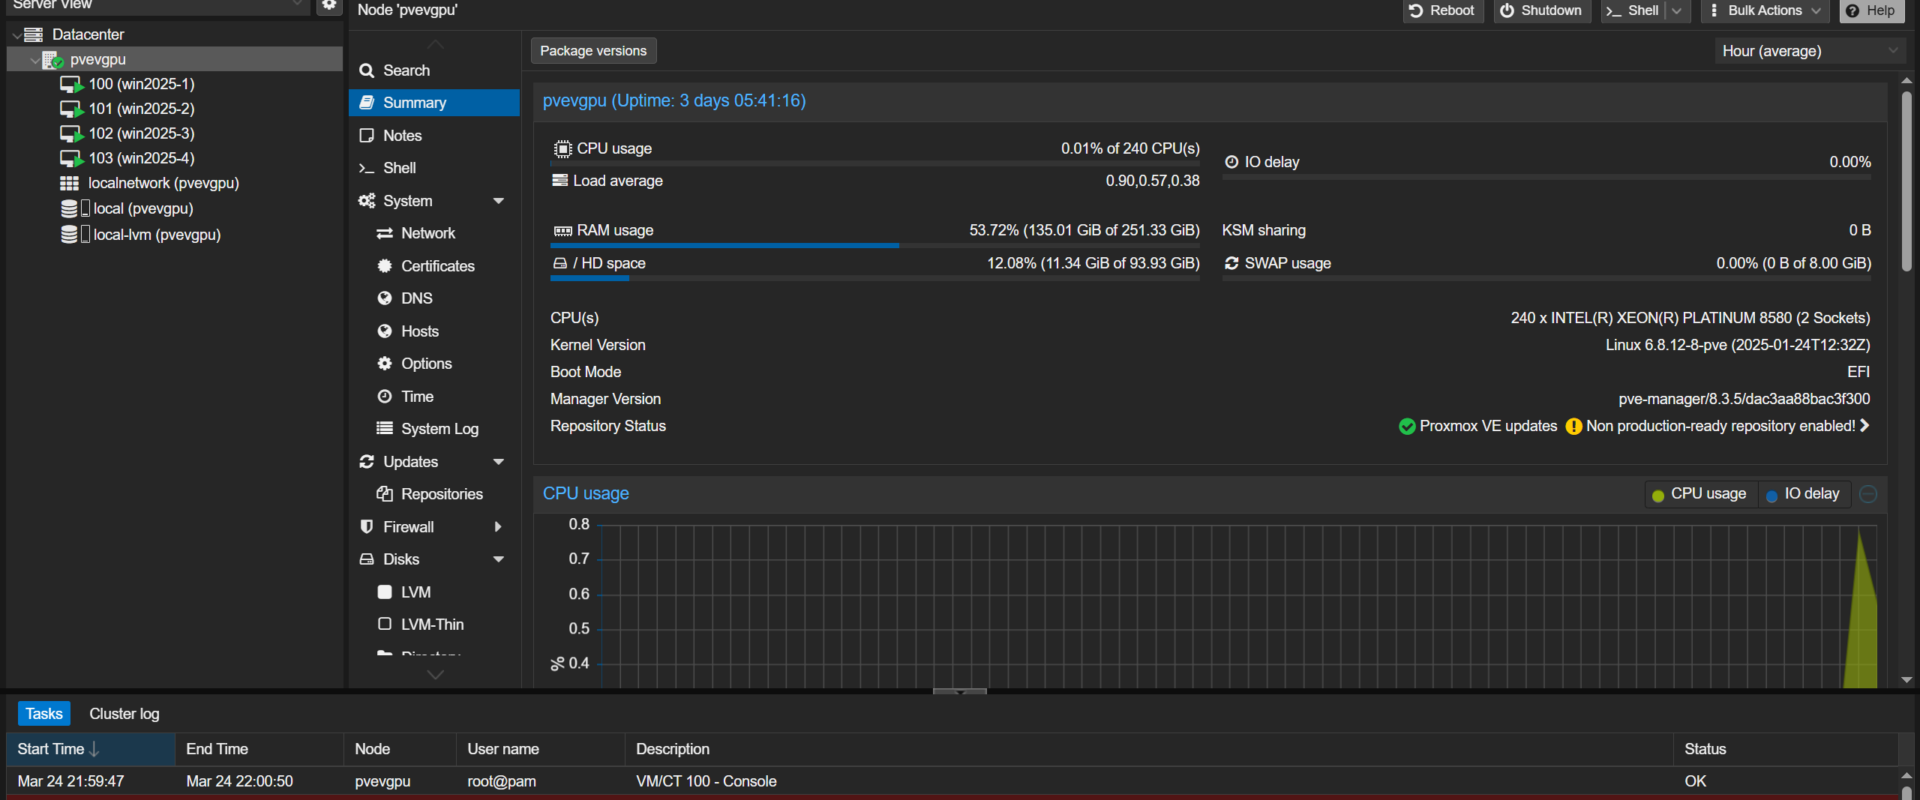Click the DNS globe icon

(384, 299)
